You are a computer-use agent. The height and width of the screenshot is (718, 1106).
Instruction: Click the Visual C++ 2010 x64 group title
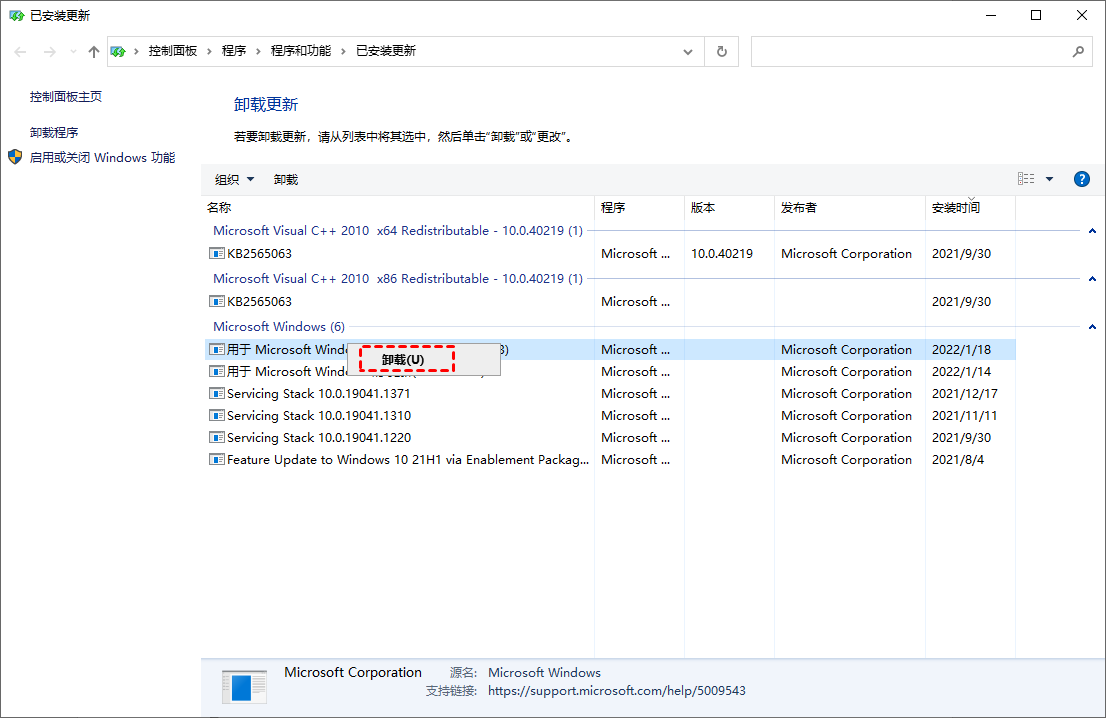[x=398, y=231]
